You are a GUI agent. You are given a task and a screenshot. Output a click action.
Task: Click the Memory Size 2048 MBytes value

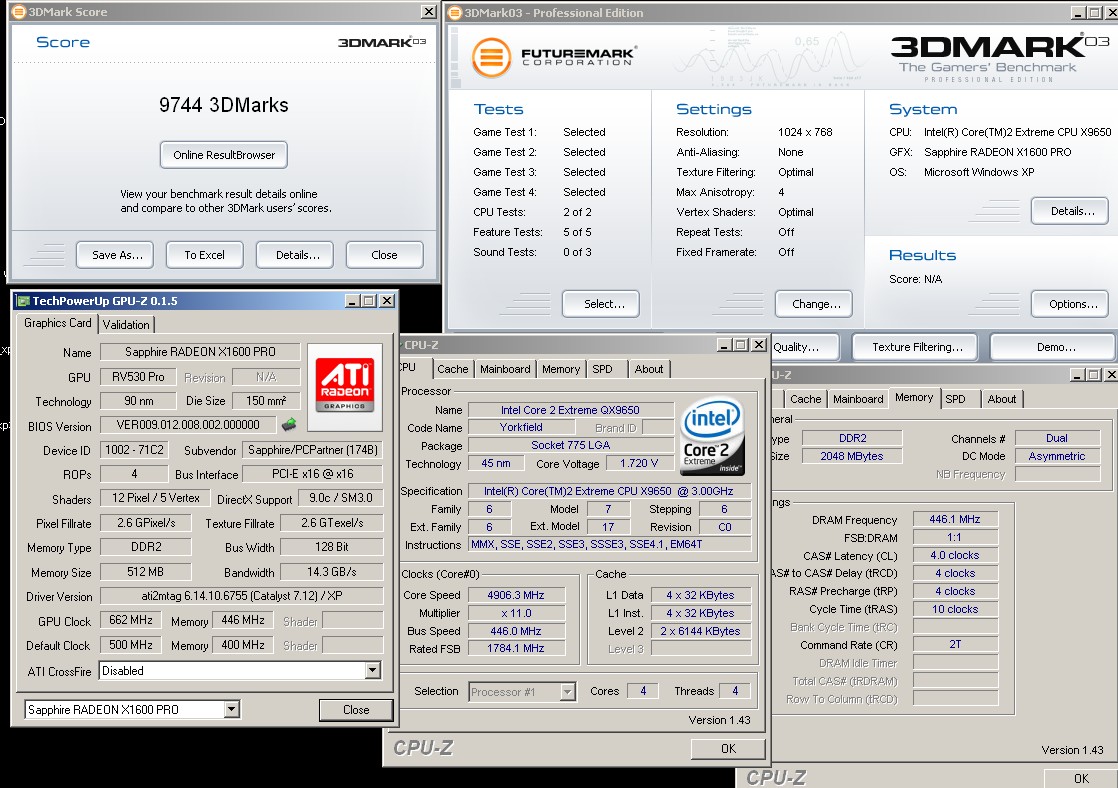pyautogui.click(x=852, y=456)
